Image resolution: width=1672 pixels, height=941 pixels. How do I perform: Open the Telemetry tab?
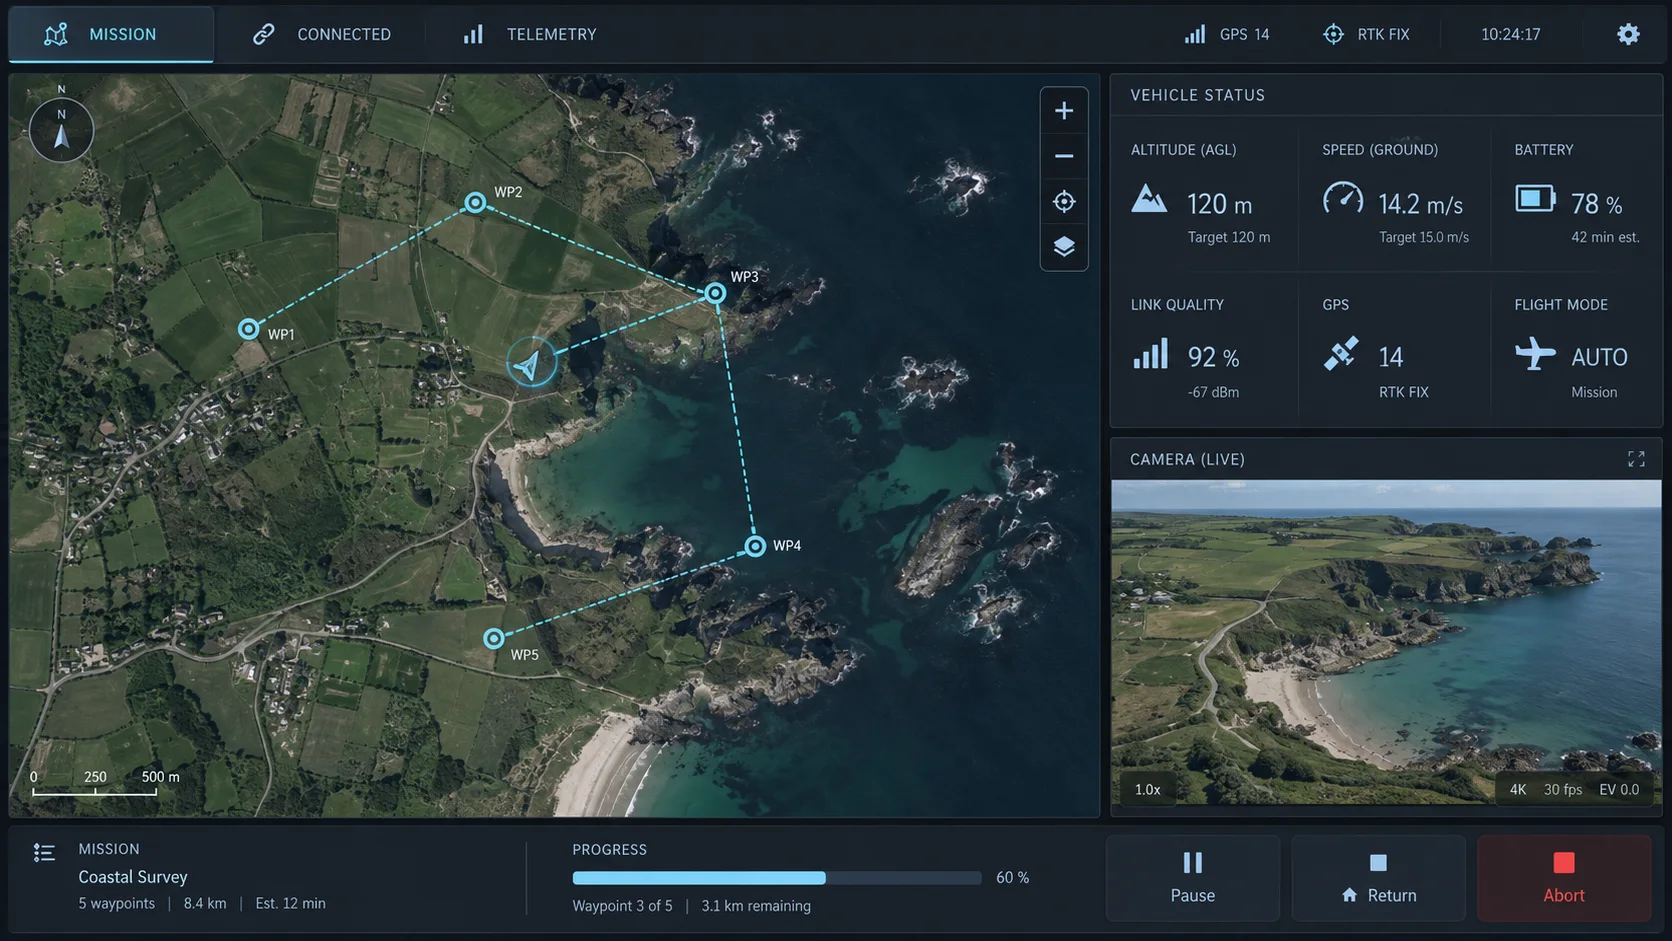pyautogui.click(x=529, y=34)
